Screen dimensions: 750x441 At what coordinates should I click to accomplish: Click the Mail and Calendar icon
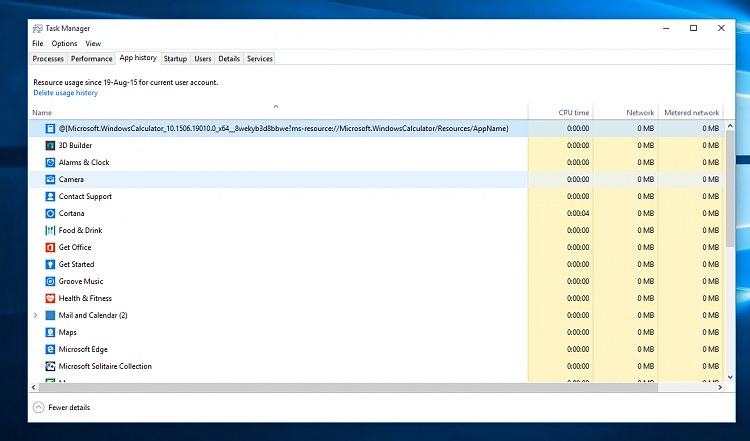(50, 315)
